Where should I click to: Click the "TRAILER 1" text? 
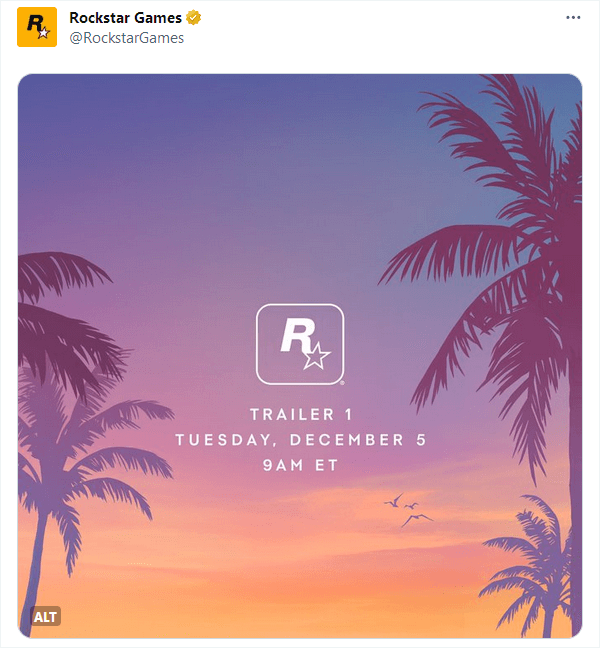300,414
